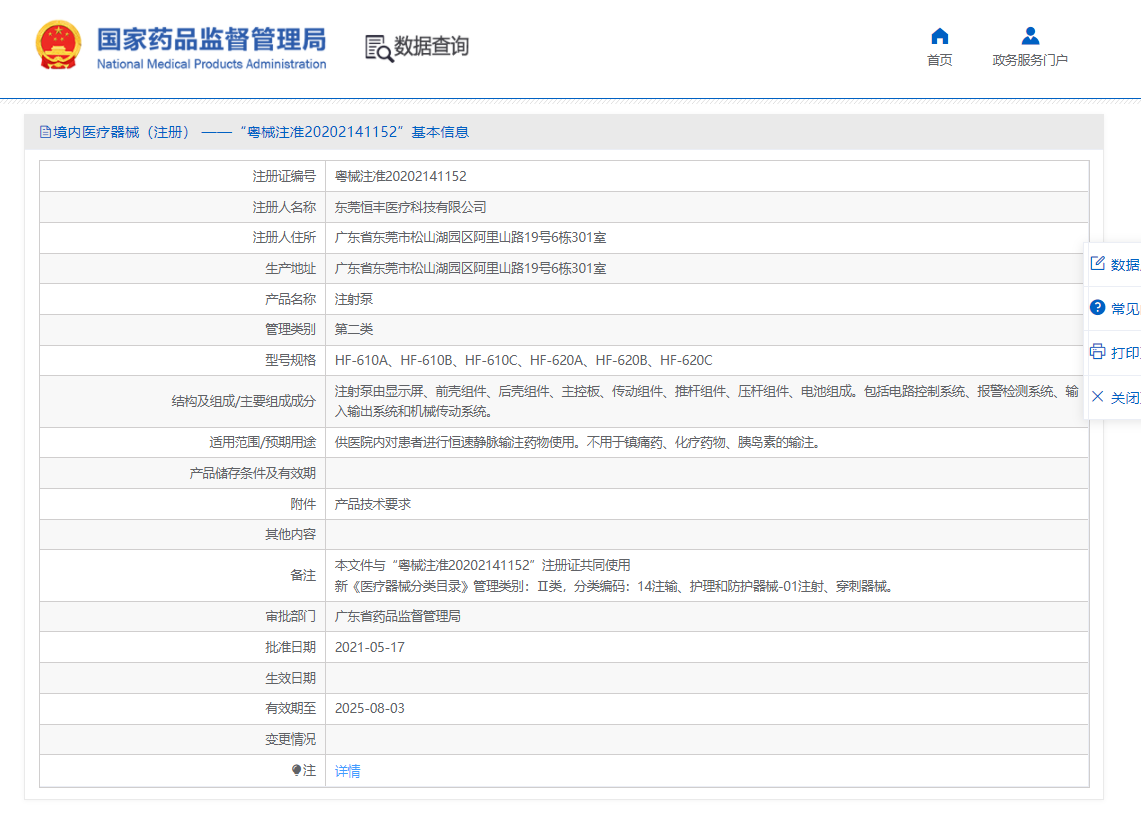
Task: Click the 适用范围/预期用途 label
Action: click(x=263, y=442)
